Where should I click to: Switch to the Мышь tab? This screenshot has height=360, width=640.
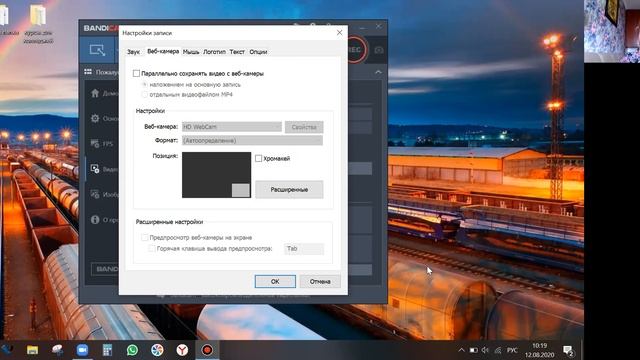(x=191, y=52)
